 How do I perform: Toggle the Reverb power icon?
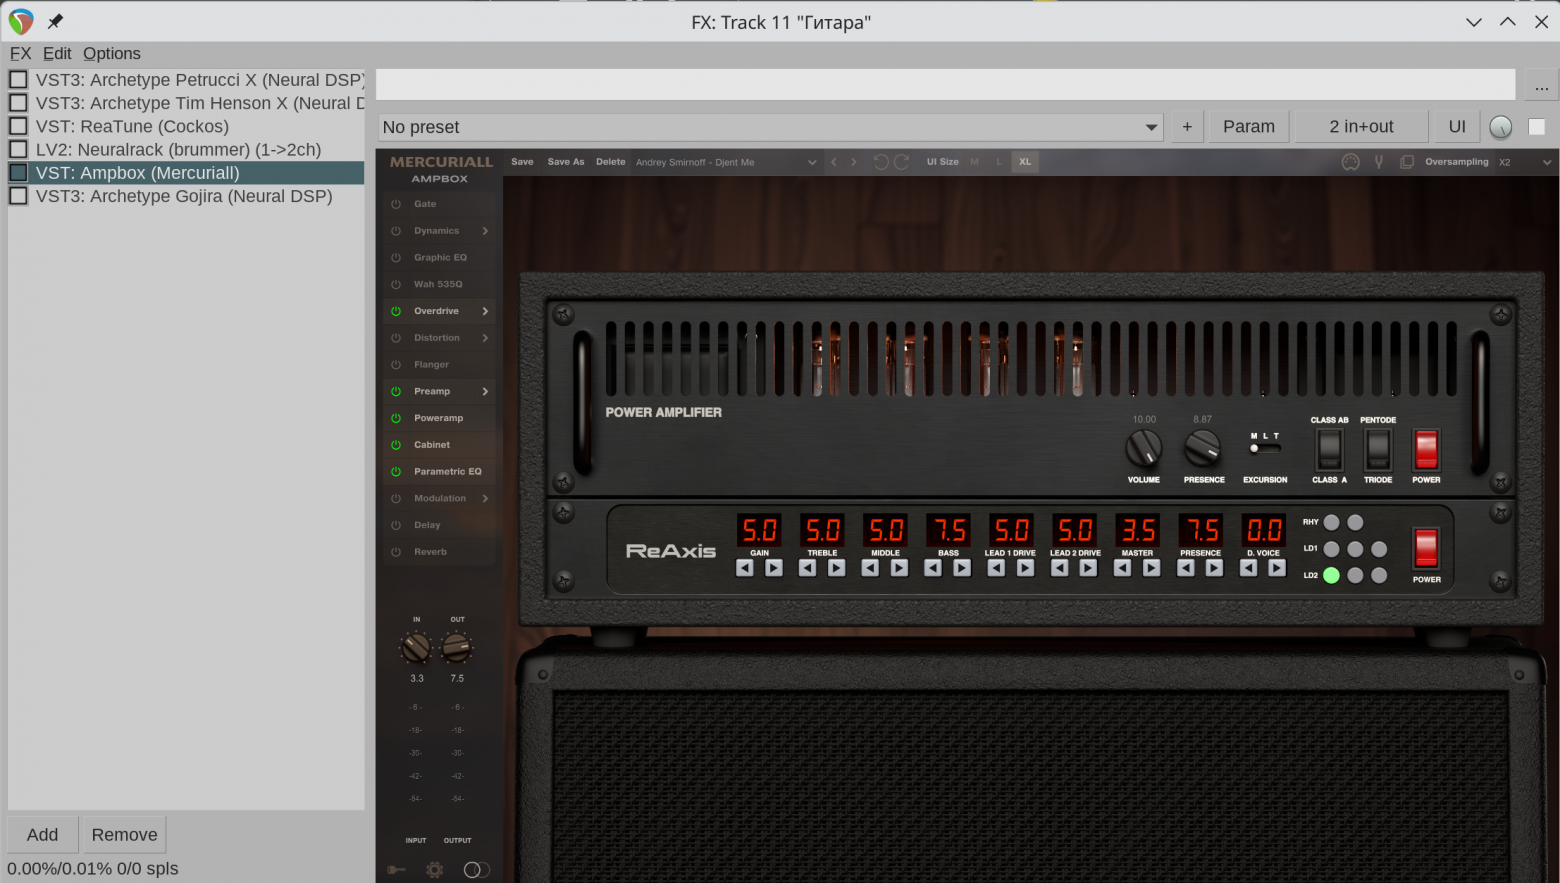pos(396,552)
